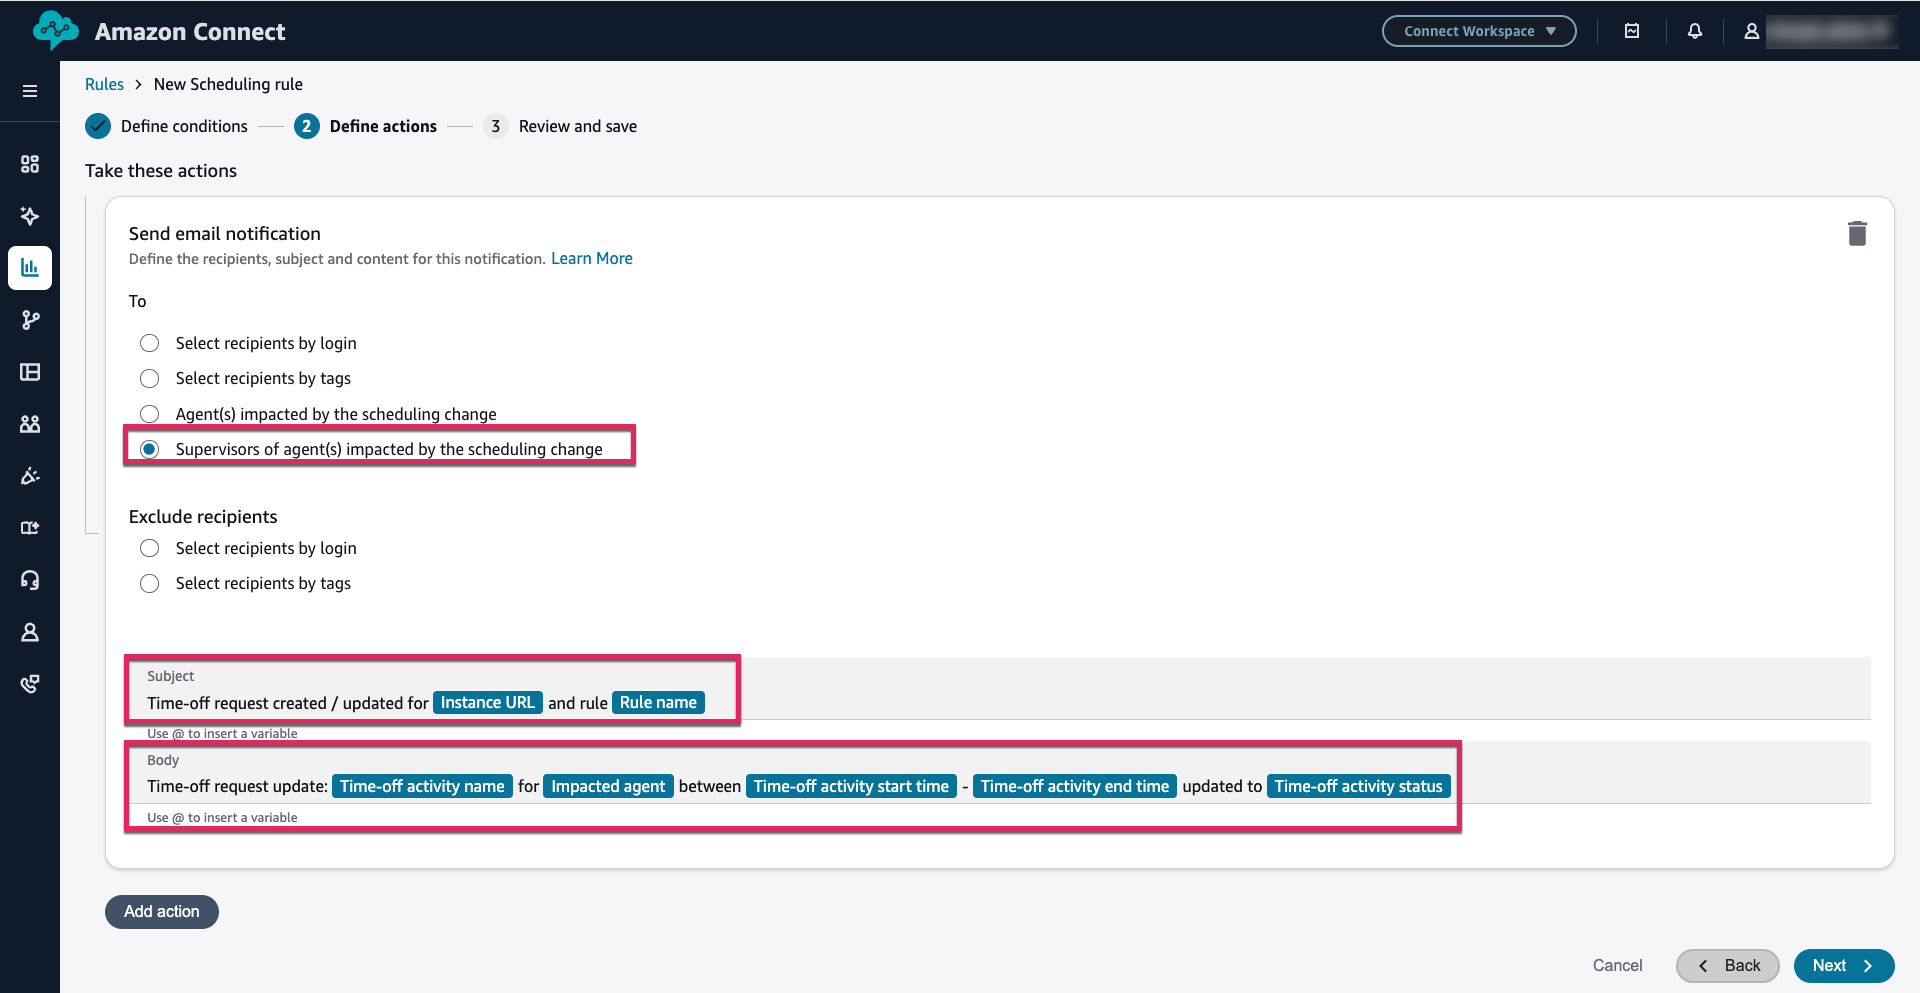Click the Add action button
1920x993 pixels.
click(162, 912)
